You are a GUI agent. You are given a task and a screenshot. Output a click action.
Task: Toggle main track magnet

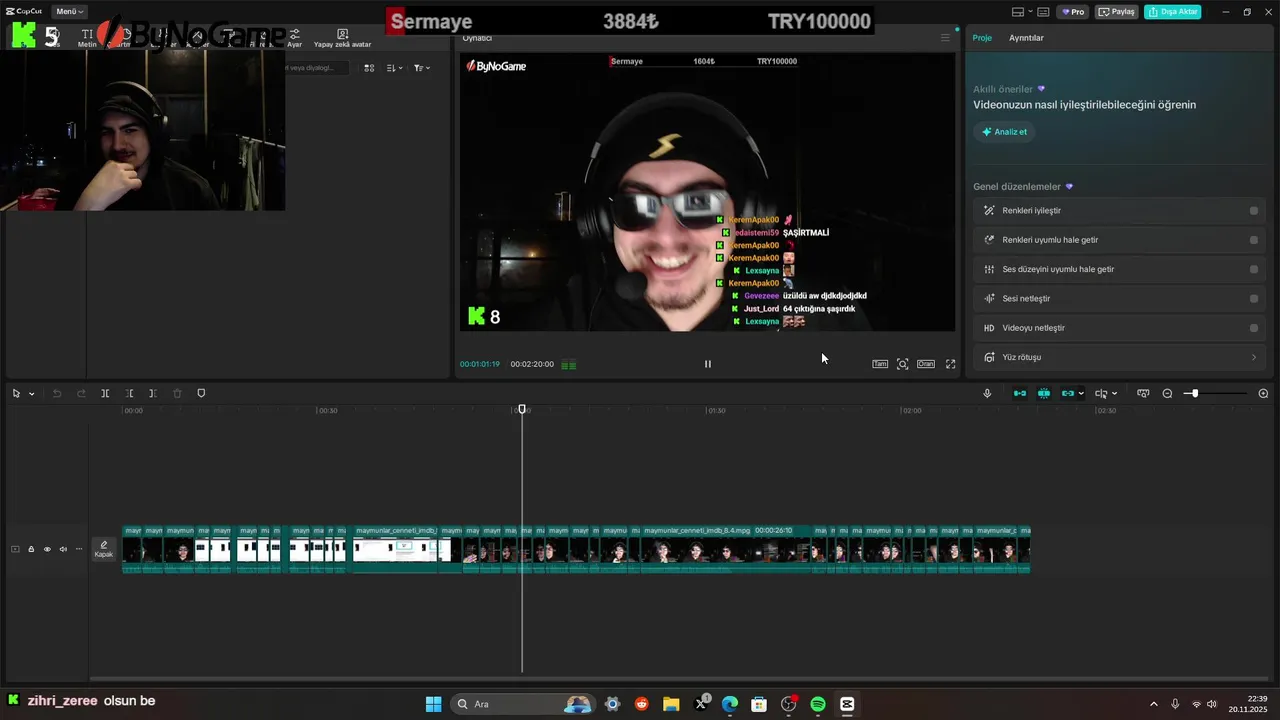coord(1020,393)
